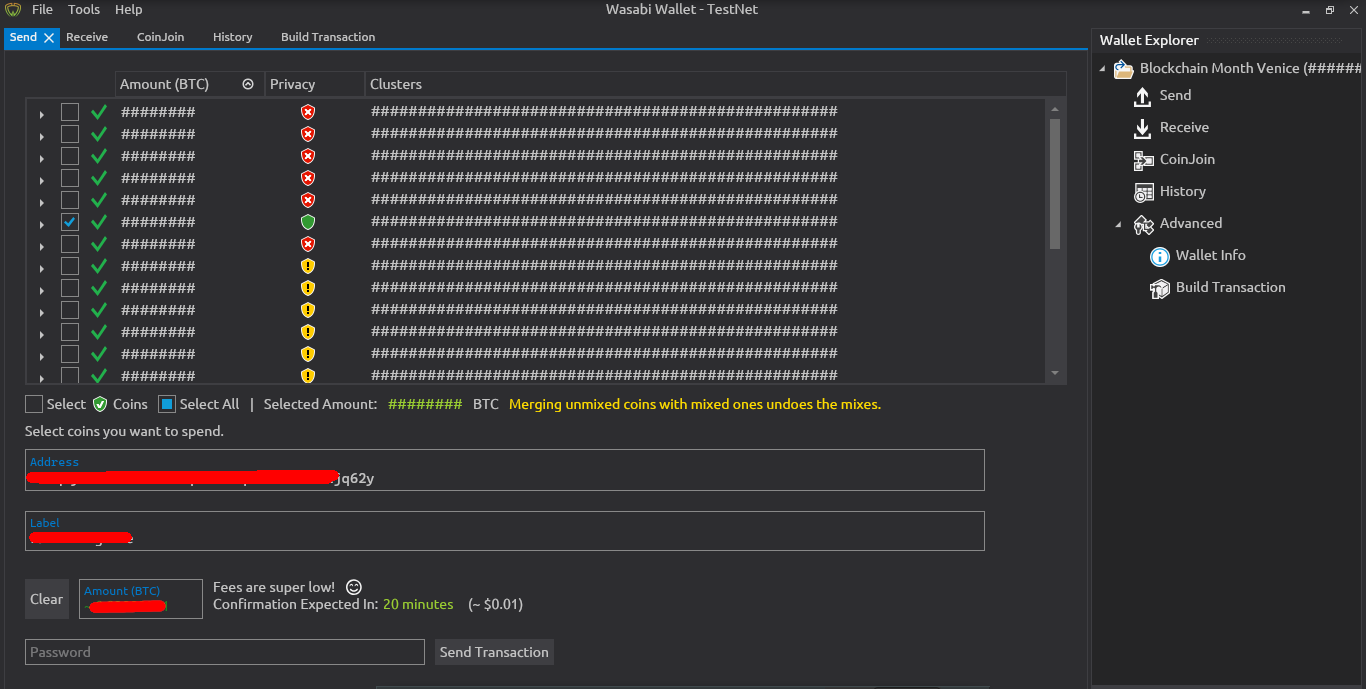Click the Receive download icon in Wallet Explorer
The image size is (1366, 689).
[x=1143, y=128]
